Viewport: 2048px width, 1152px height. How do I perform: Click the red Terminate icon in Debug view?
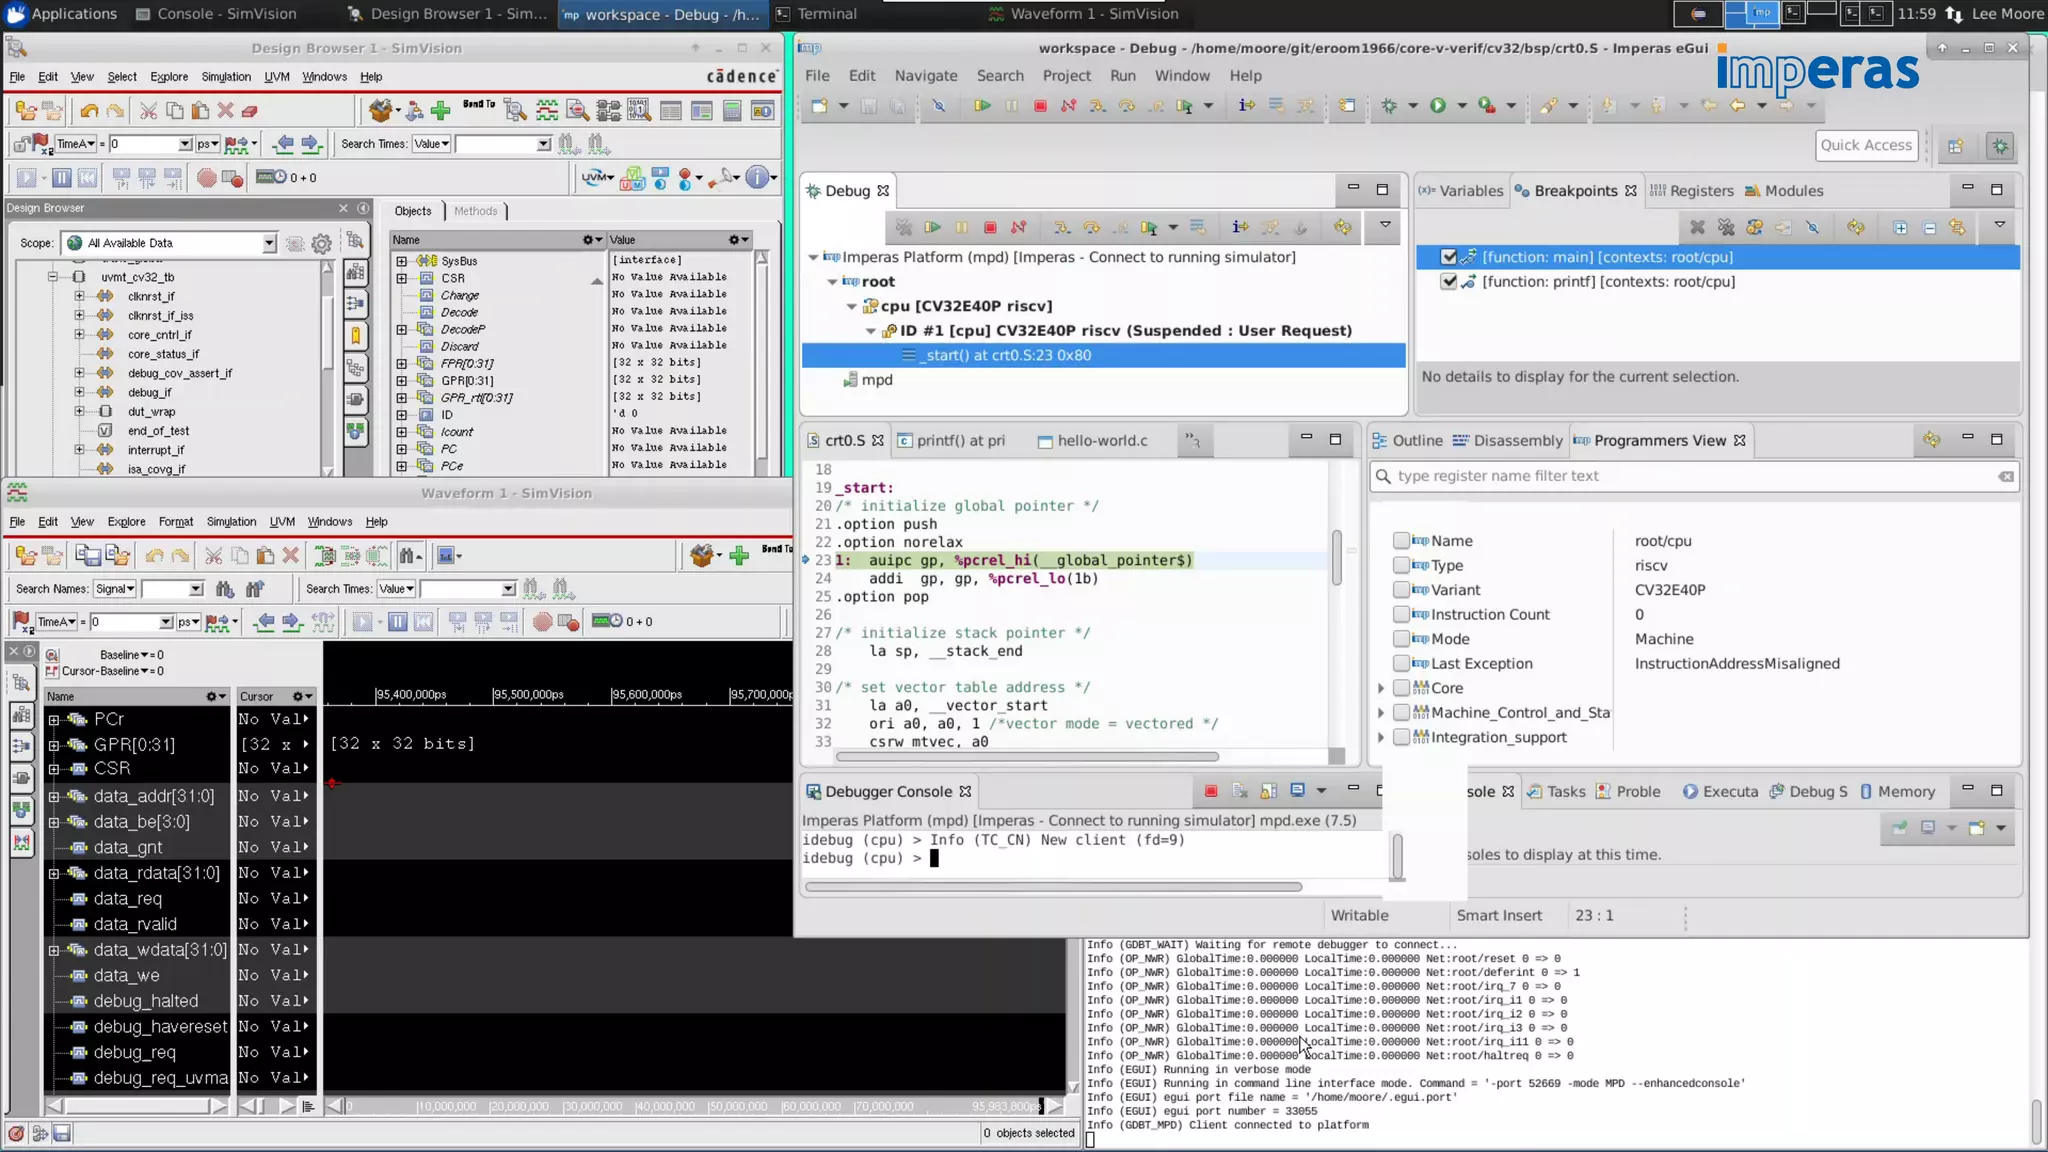990,228
